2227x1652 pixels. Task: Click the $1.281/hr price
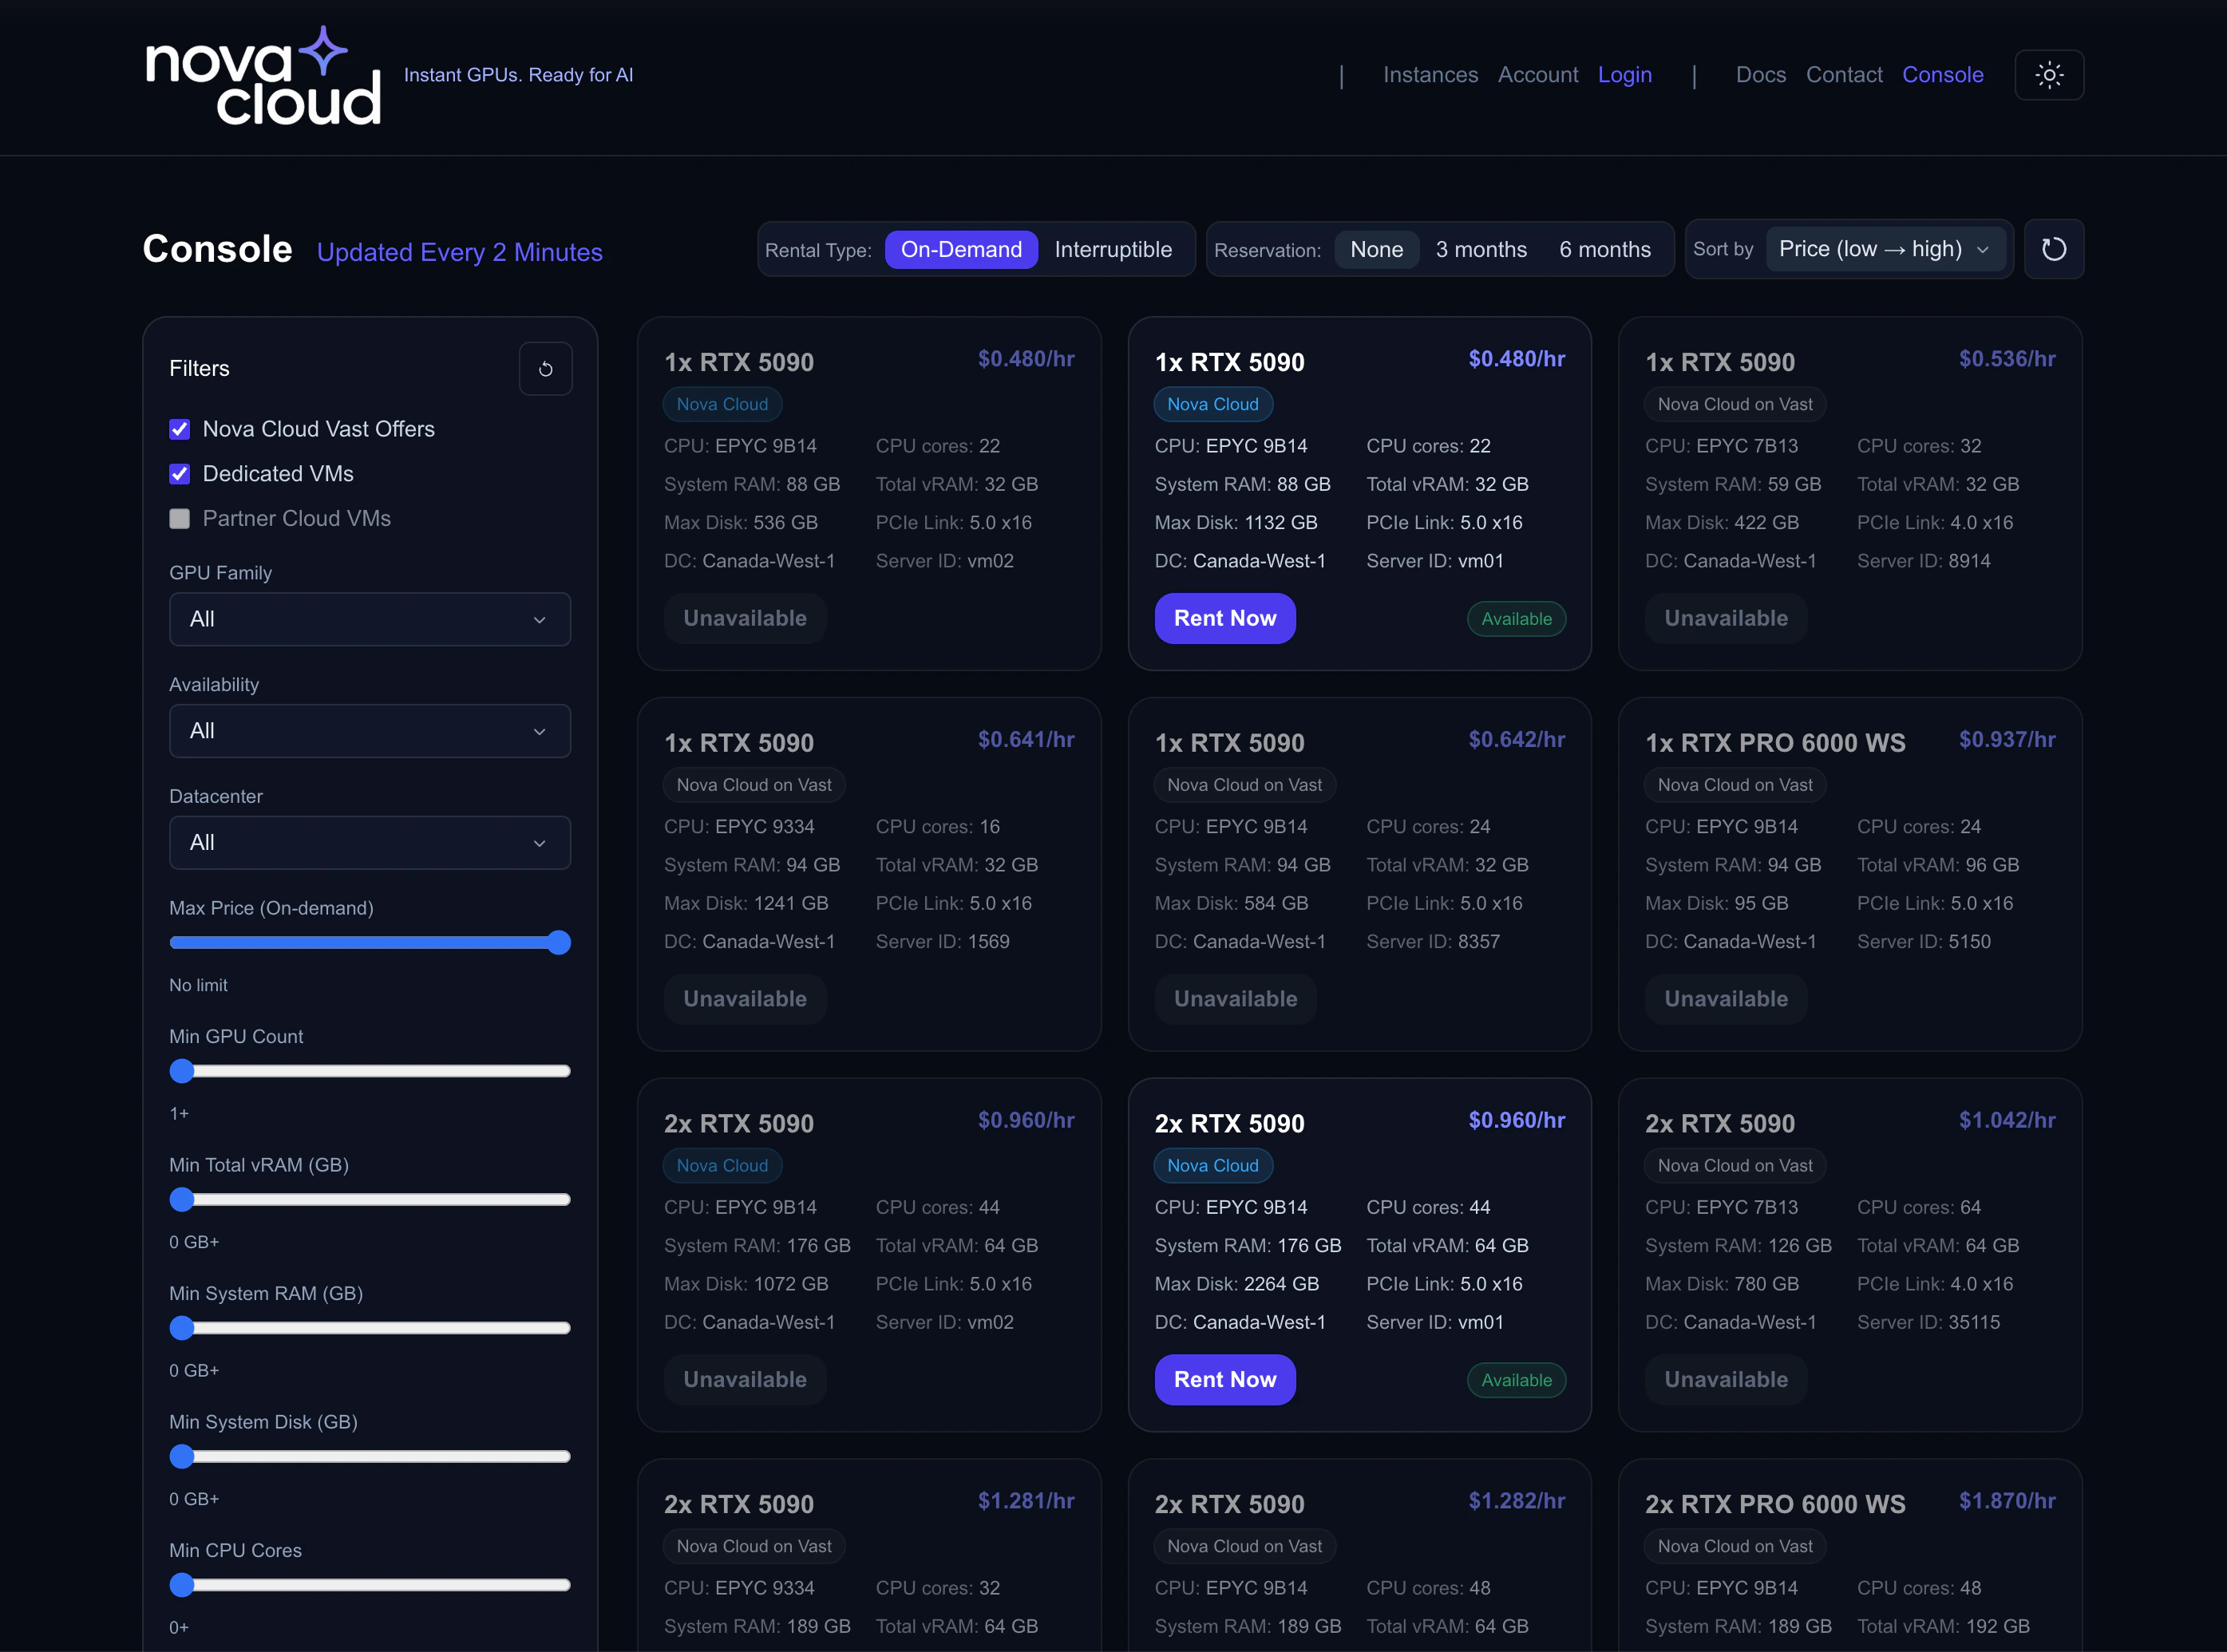(x=1026, y=1501)
